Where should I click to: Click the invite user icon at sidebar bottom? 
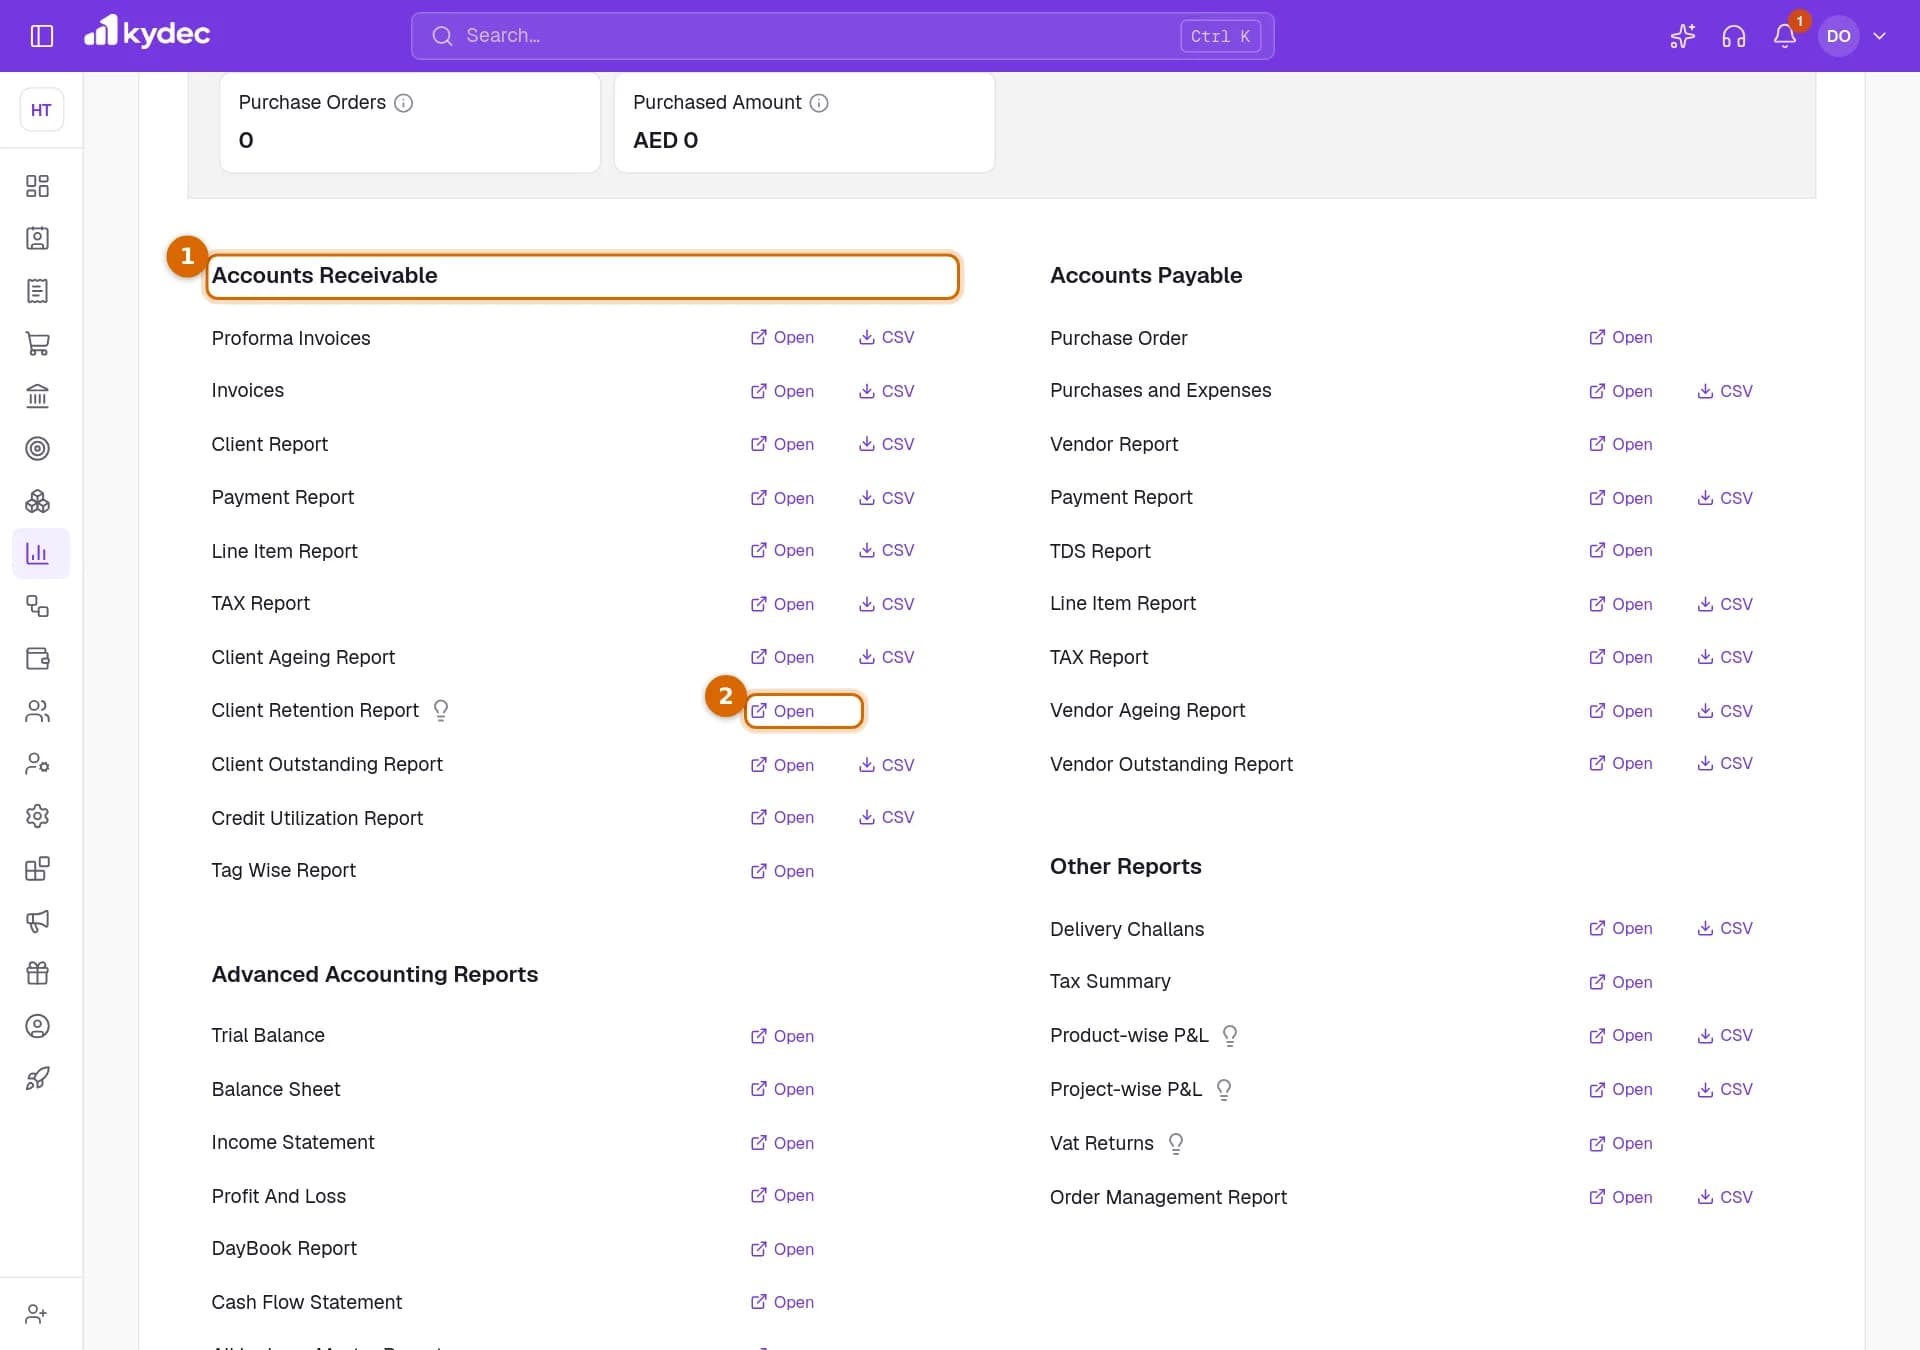[x=36, y=1314]
